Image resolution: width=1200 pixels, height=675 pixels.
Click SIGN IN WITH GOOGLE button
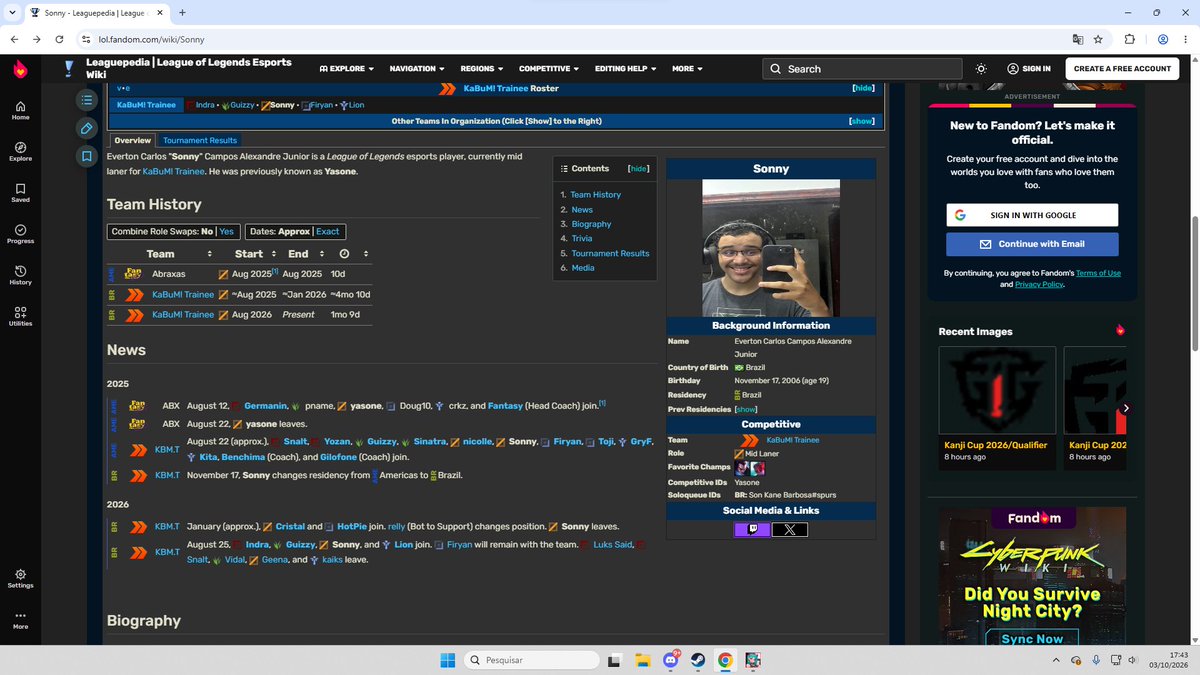[x=1032, y=215]
